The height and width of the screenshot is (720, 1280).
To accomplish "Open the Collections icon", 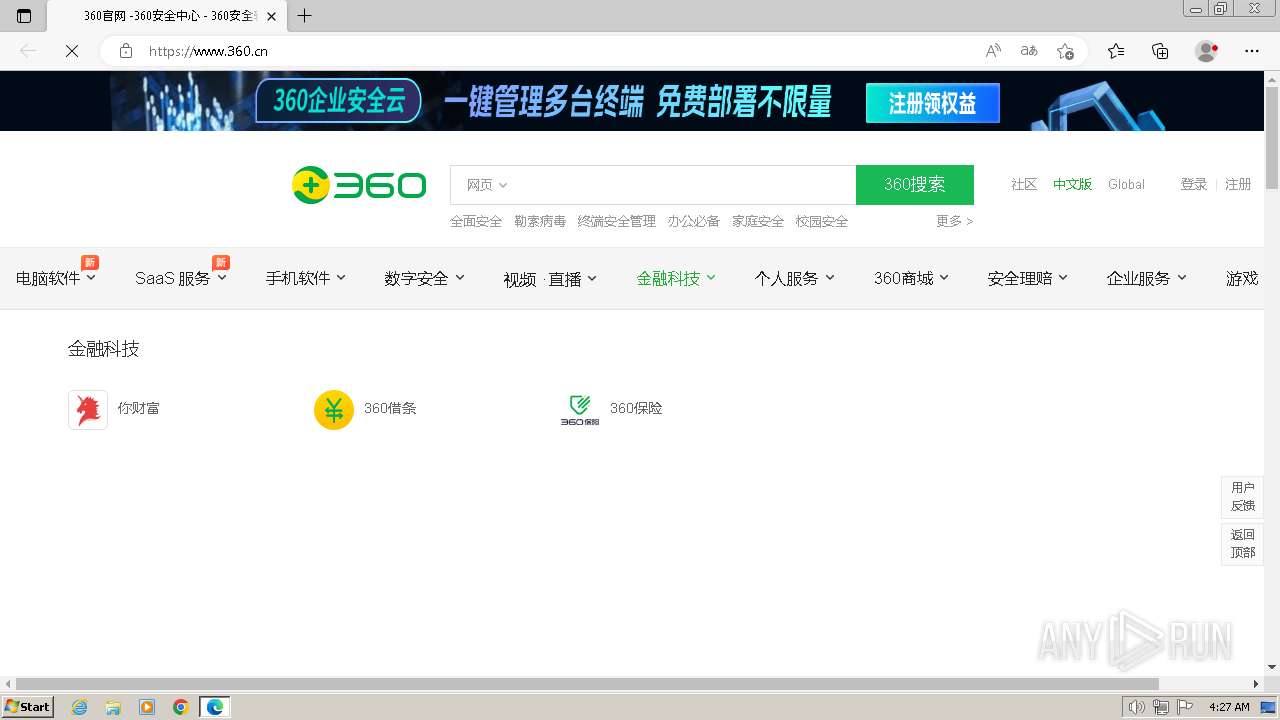I will tap(1160, 51).
